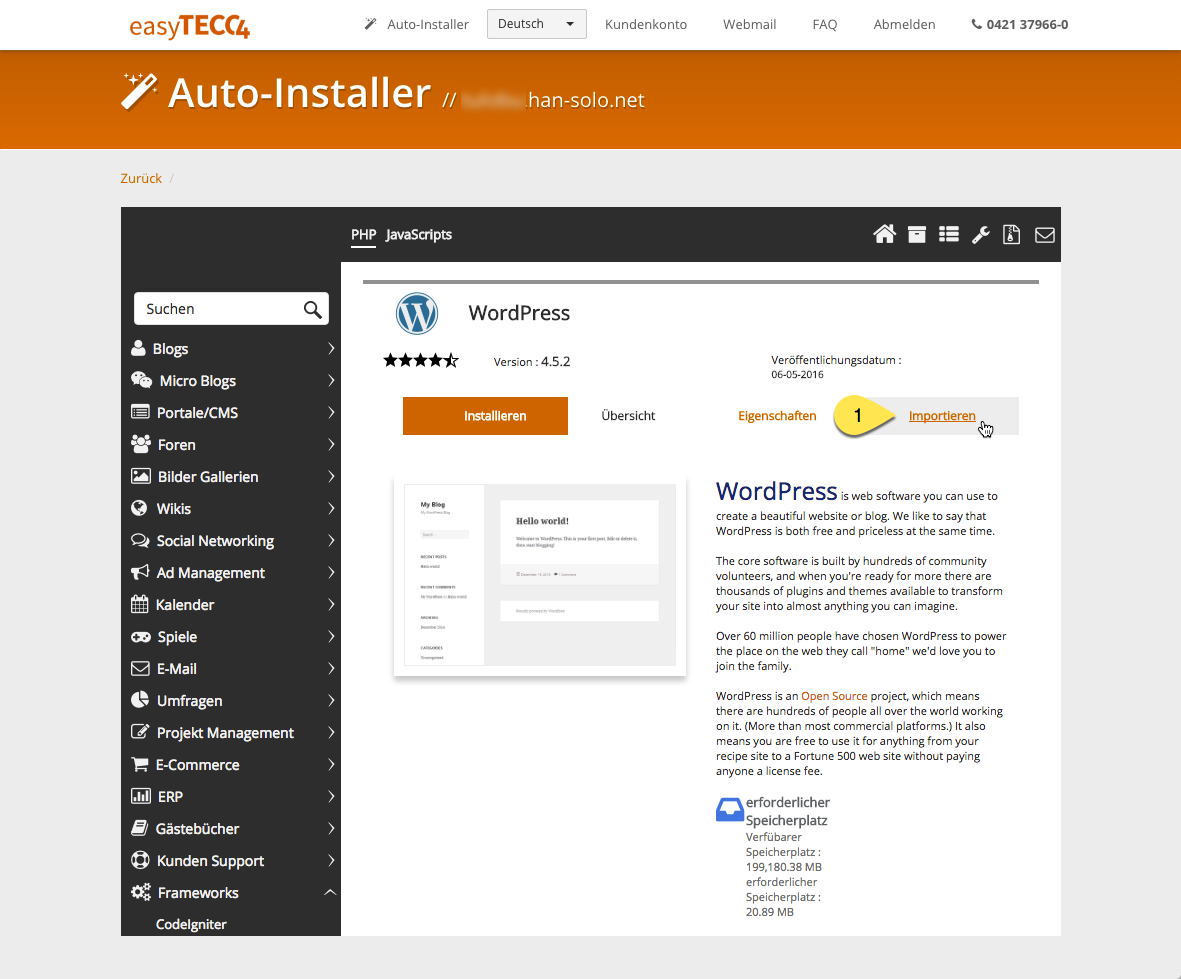This screenshot has height=979, width=1181.
Task: Click the Importieren link
Action: click(941, 416)
